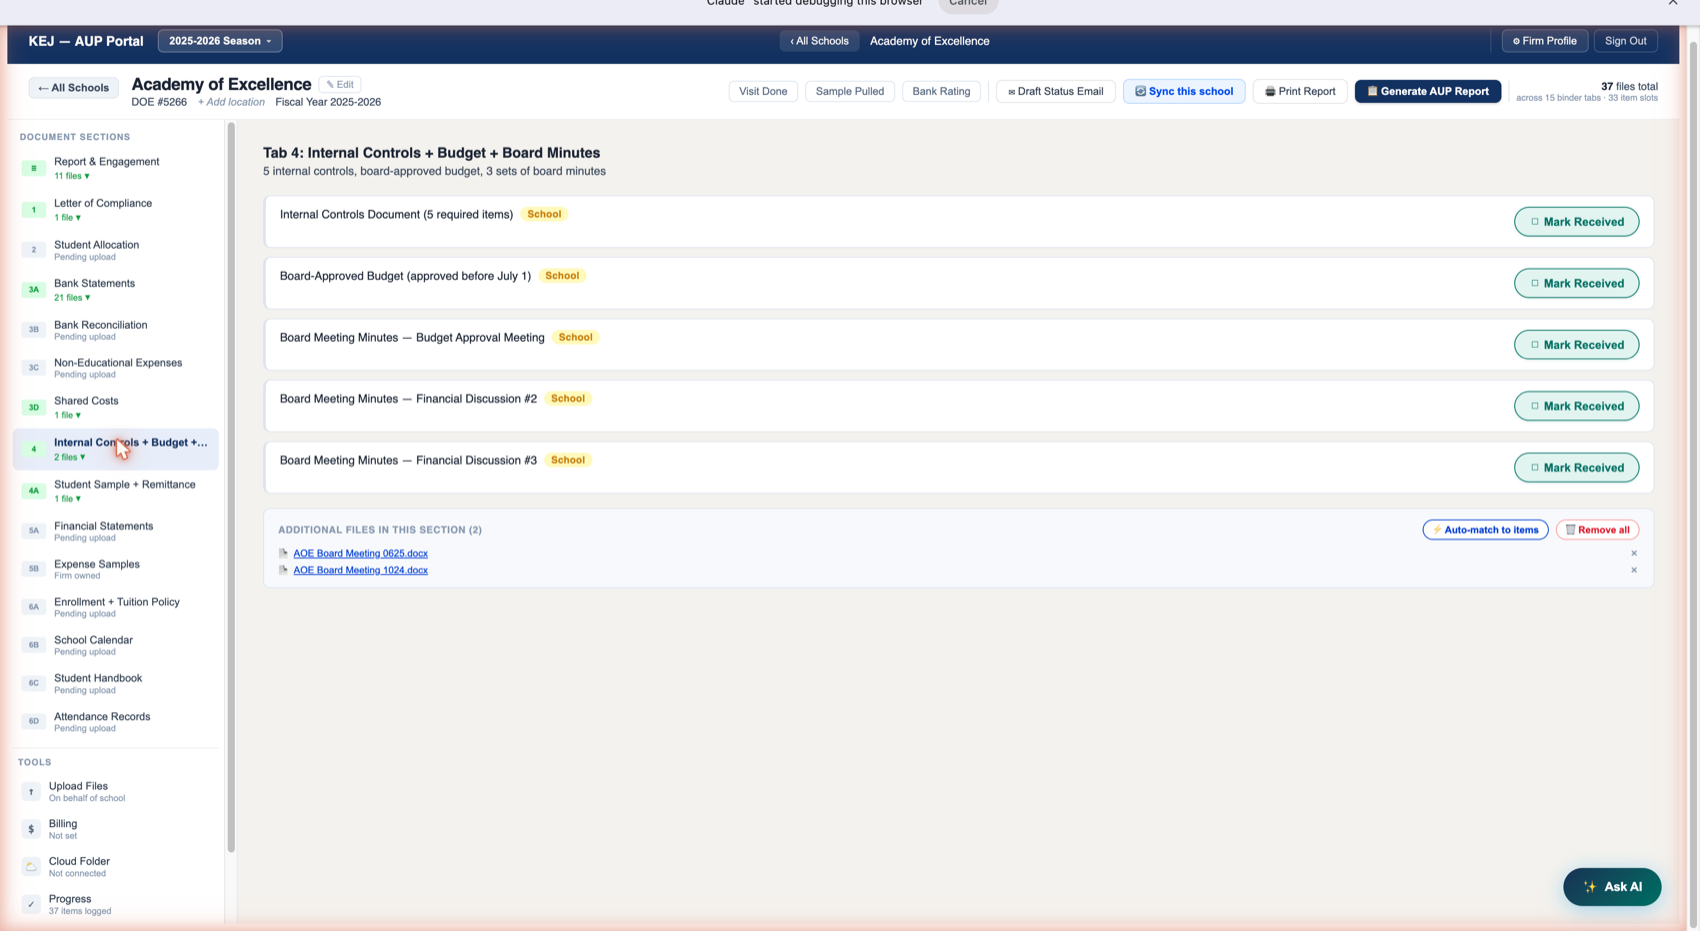Click the 3A badge for Bank Statements

click(x=33, y=290)
